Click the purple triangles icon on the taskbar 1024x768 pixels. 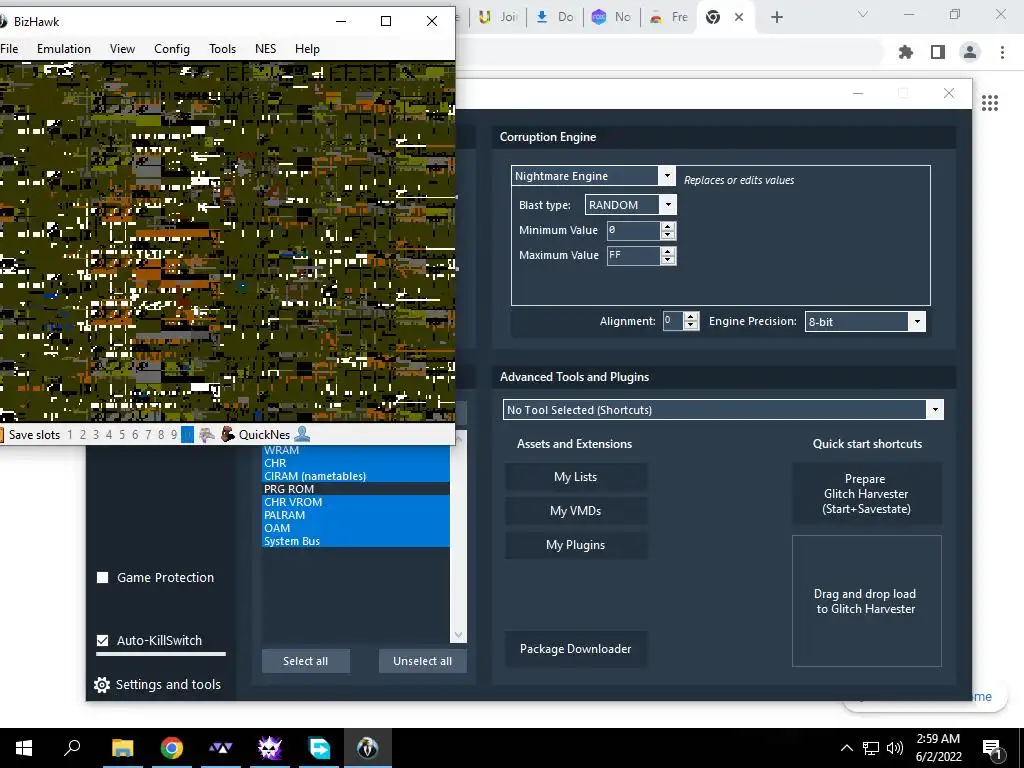[221, 748]
